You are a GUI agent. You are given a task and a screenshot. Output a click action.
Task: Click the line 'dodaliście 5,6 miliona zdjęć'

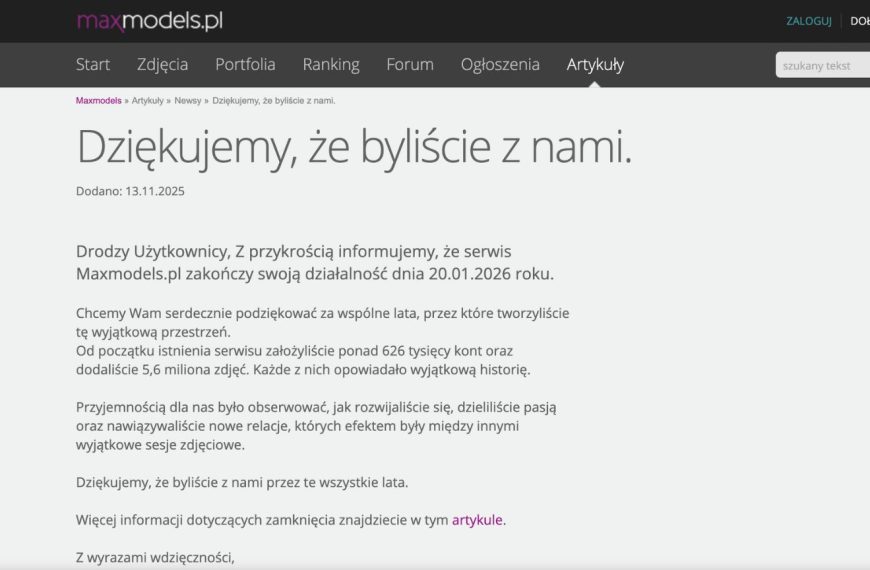pyautogui.click(x=304, y=370)
